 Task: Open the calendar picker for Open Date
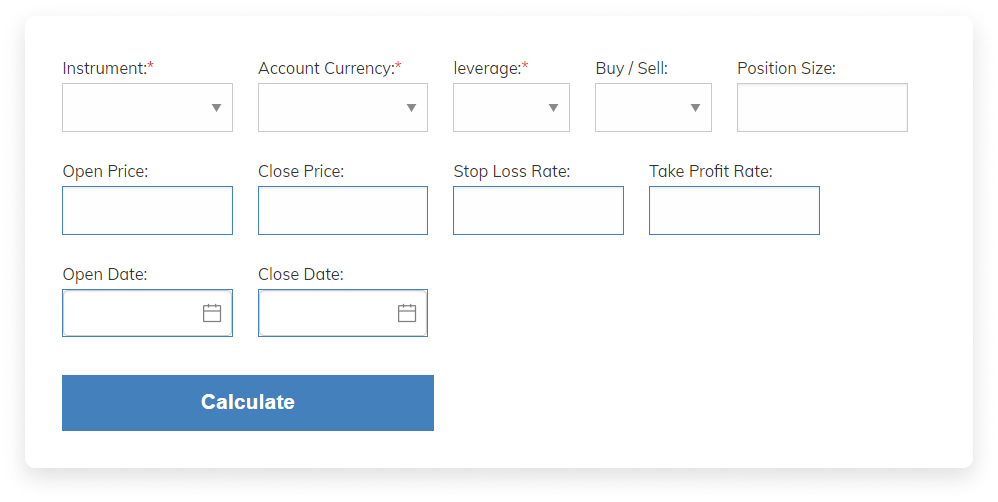(x=212, y=313)
